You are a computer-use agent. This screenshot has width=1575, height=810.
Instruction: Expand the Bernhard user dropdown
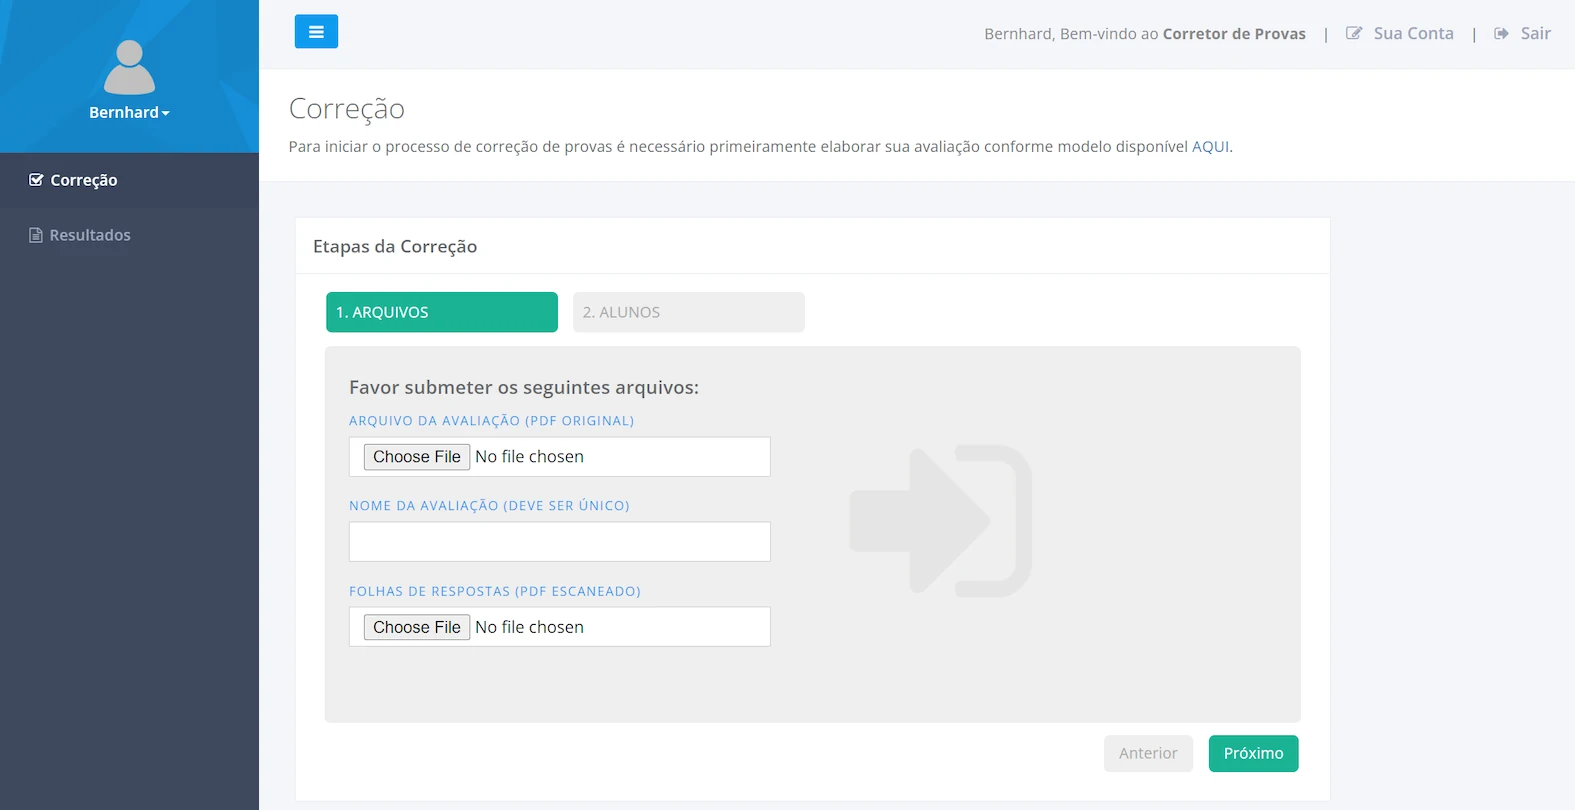click(x=129, y=113)
